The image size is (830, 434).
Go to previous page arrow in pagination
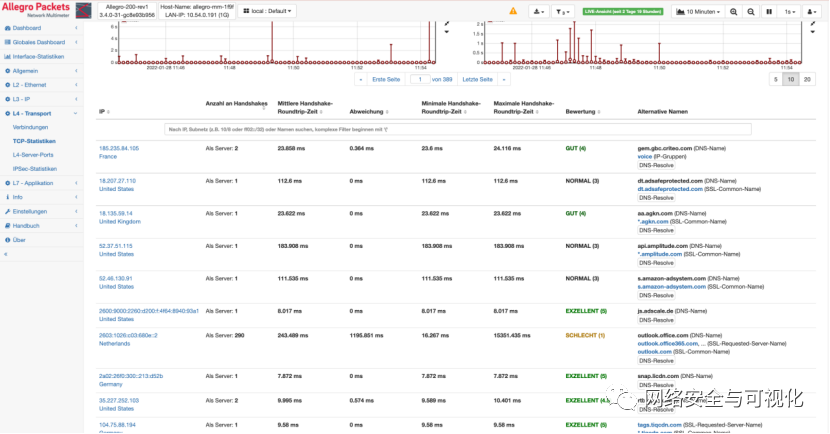click(x=360, y=79)
